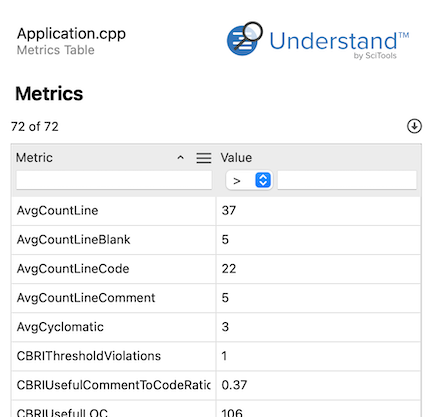This screenshot has width=432, height=417.
Task: Click the Metric column header
Action: coord(34,158)
